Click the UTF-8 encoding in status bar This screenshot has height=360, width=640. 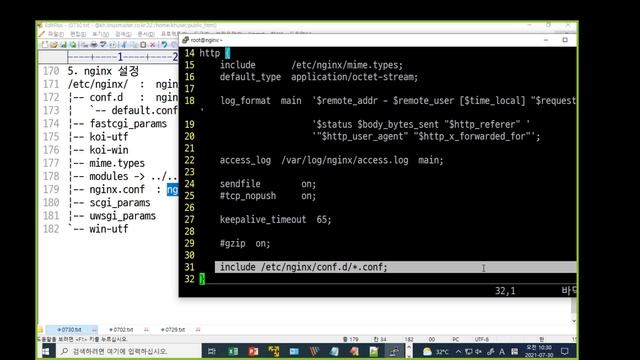(482, 339)
